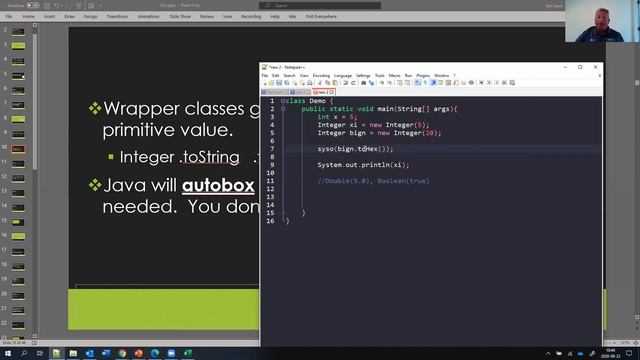640x360 pixels.
Task: Click PowerPoint search box in title bar
Action: (x=320, y=5)
